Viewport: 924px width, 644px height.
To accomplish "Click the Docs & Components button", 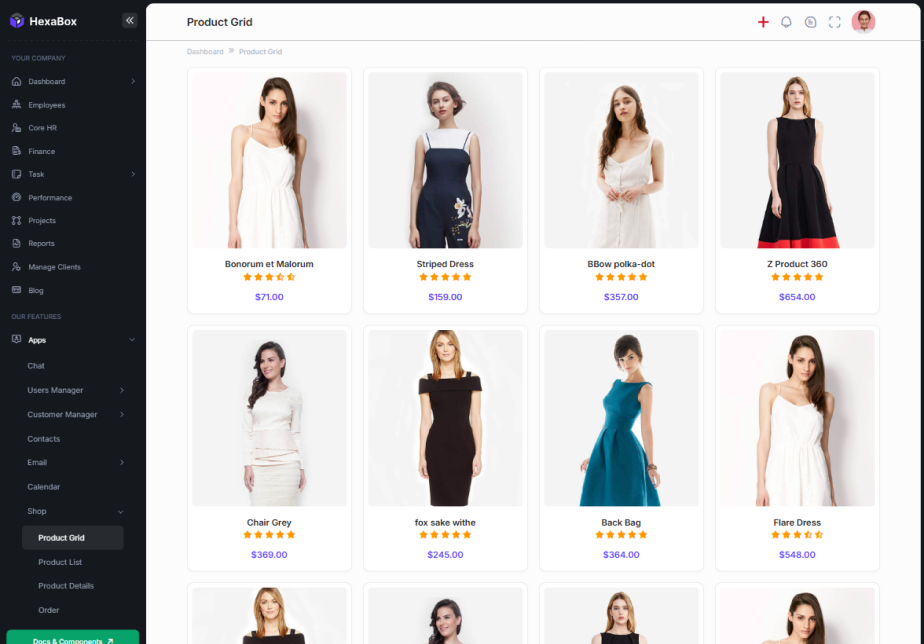I will (73, 638).
